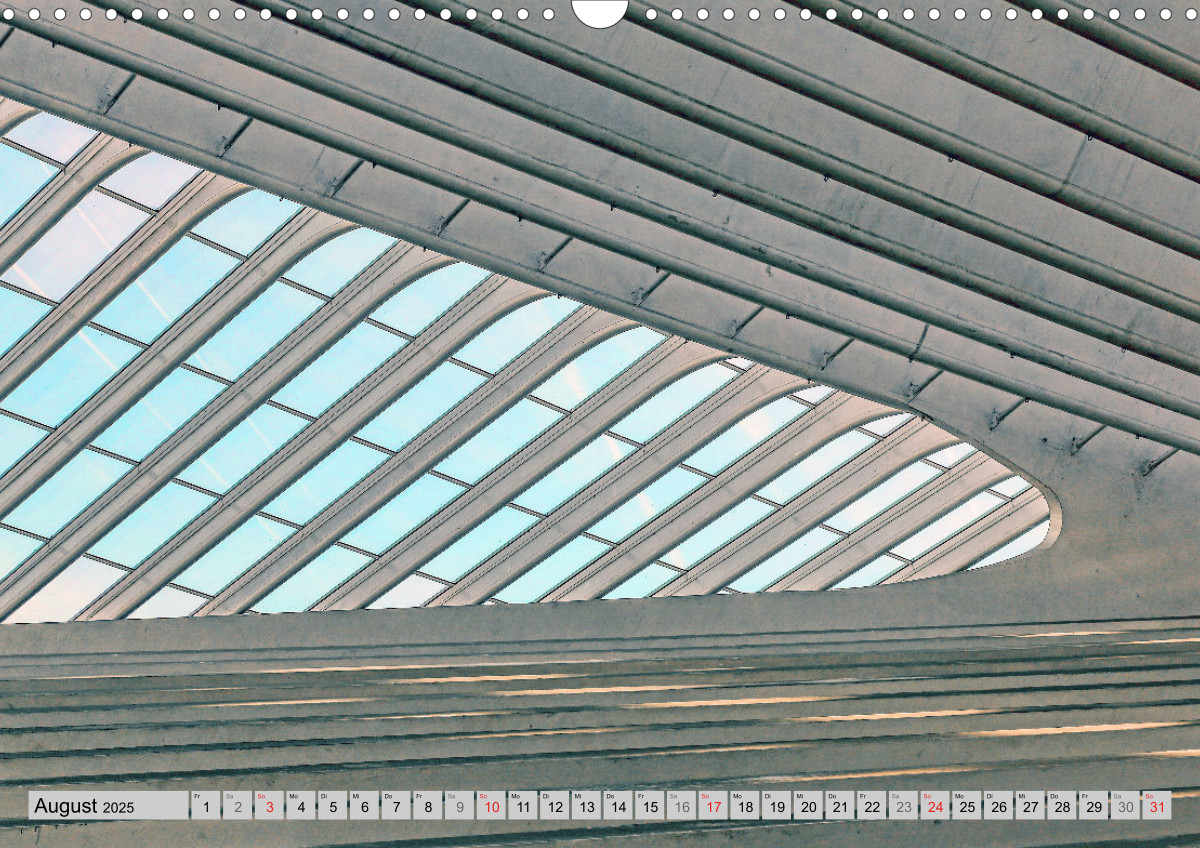Viewport: 1200px width, 848px height.
Task: Select Friday, day 15 cell
Action: 650,805
